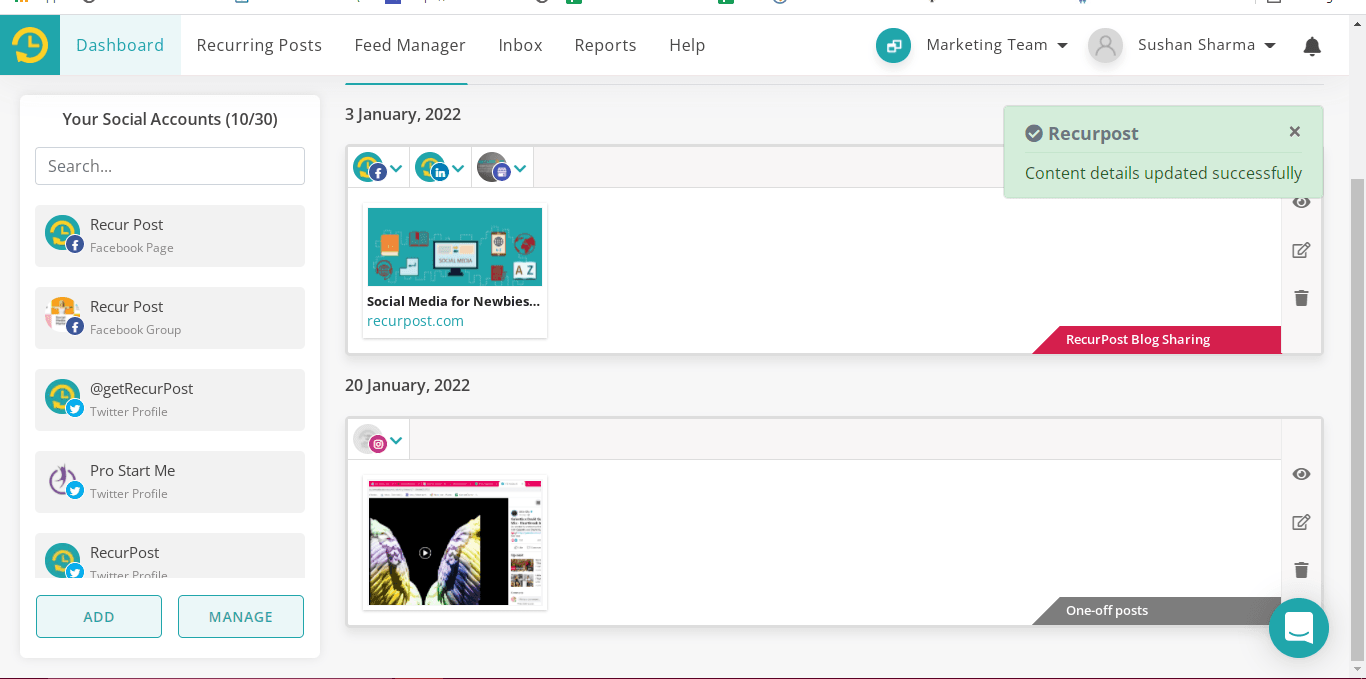Click the Social Media for Newbies thumbnail
This screenshot has height=679, width=1366.
(x=455, y=247)
